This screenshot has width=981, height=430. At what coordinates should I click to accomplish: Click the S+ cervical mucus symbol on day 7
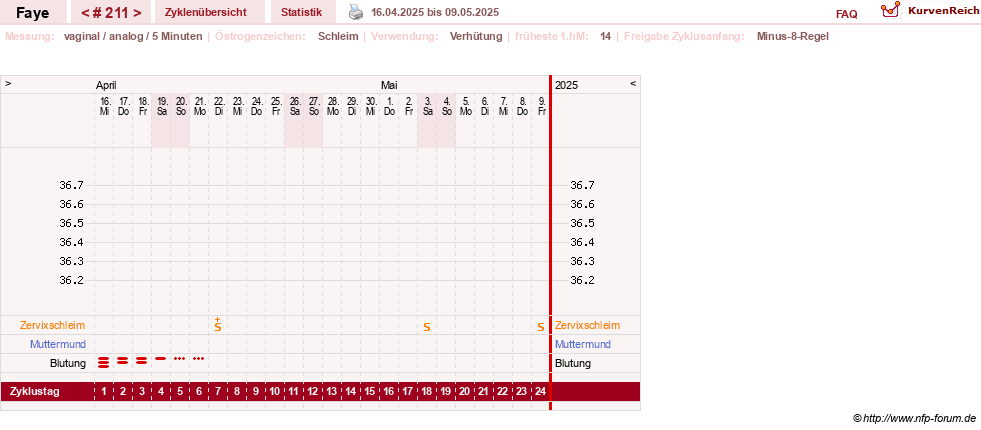click(218, 324)
